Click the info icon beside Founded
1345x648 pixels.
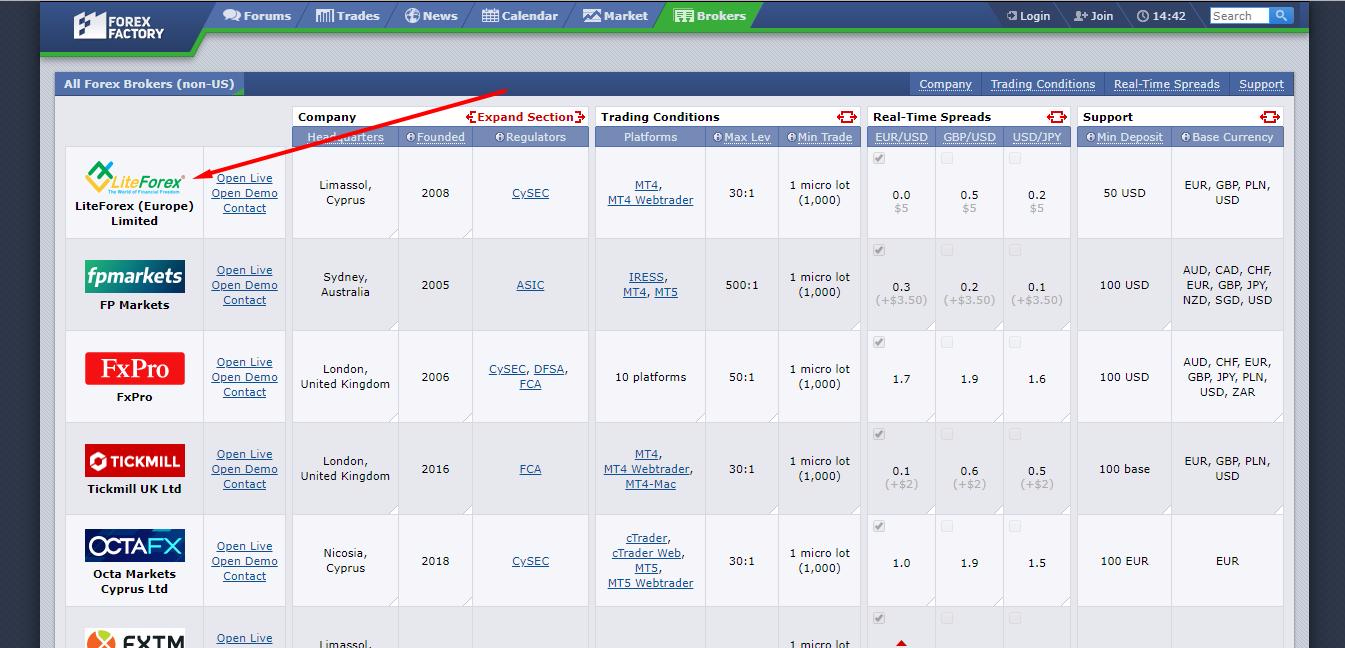pyautogui.click(x=410, y=137)
